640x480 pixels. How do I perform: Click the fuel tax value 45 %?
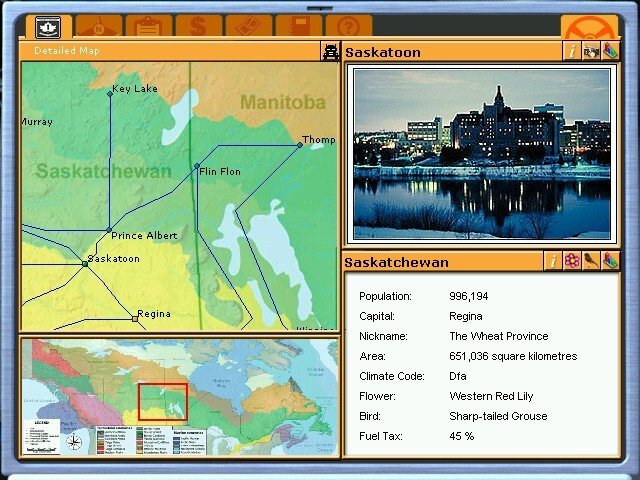click(x=462, y=436)
